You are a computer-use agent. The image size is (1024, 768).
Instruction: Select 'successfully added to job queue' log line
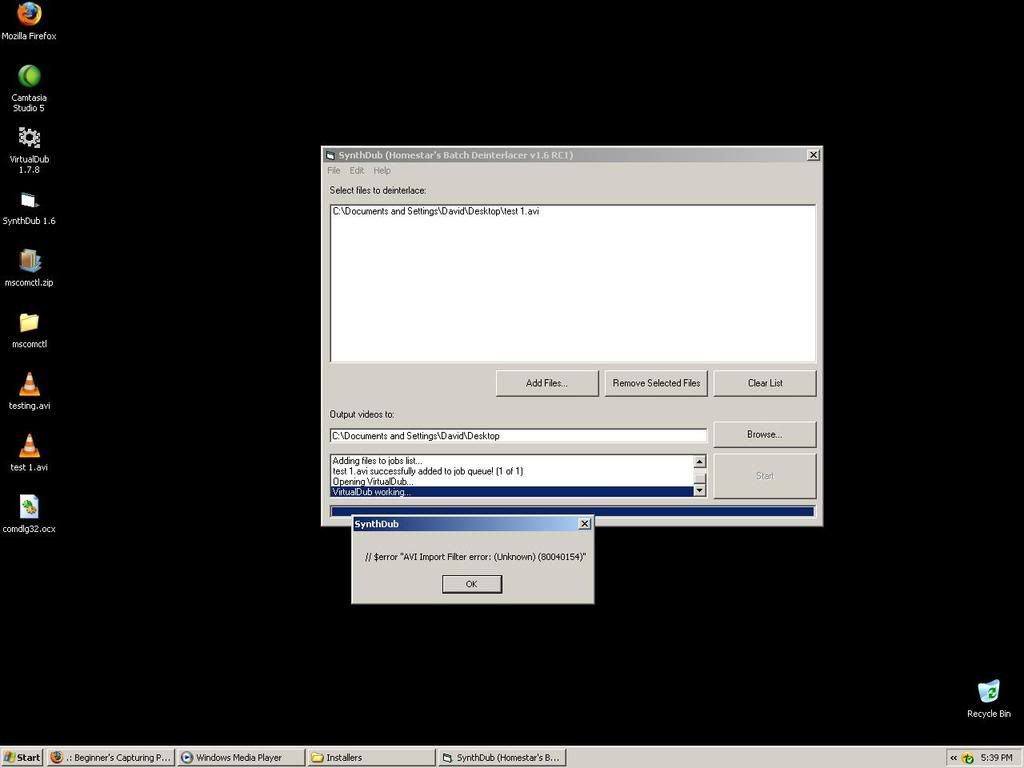pos(428,471)
